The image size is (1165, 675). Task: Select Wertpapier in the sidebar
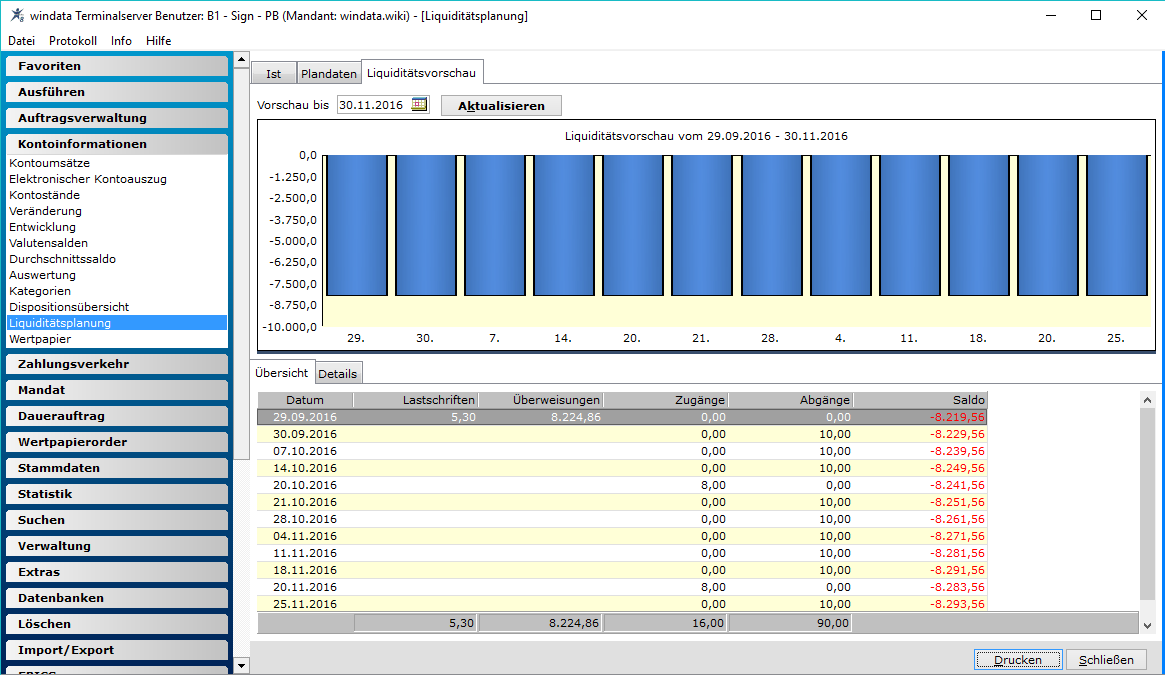coord(40,339)
